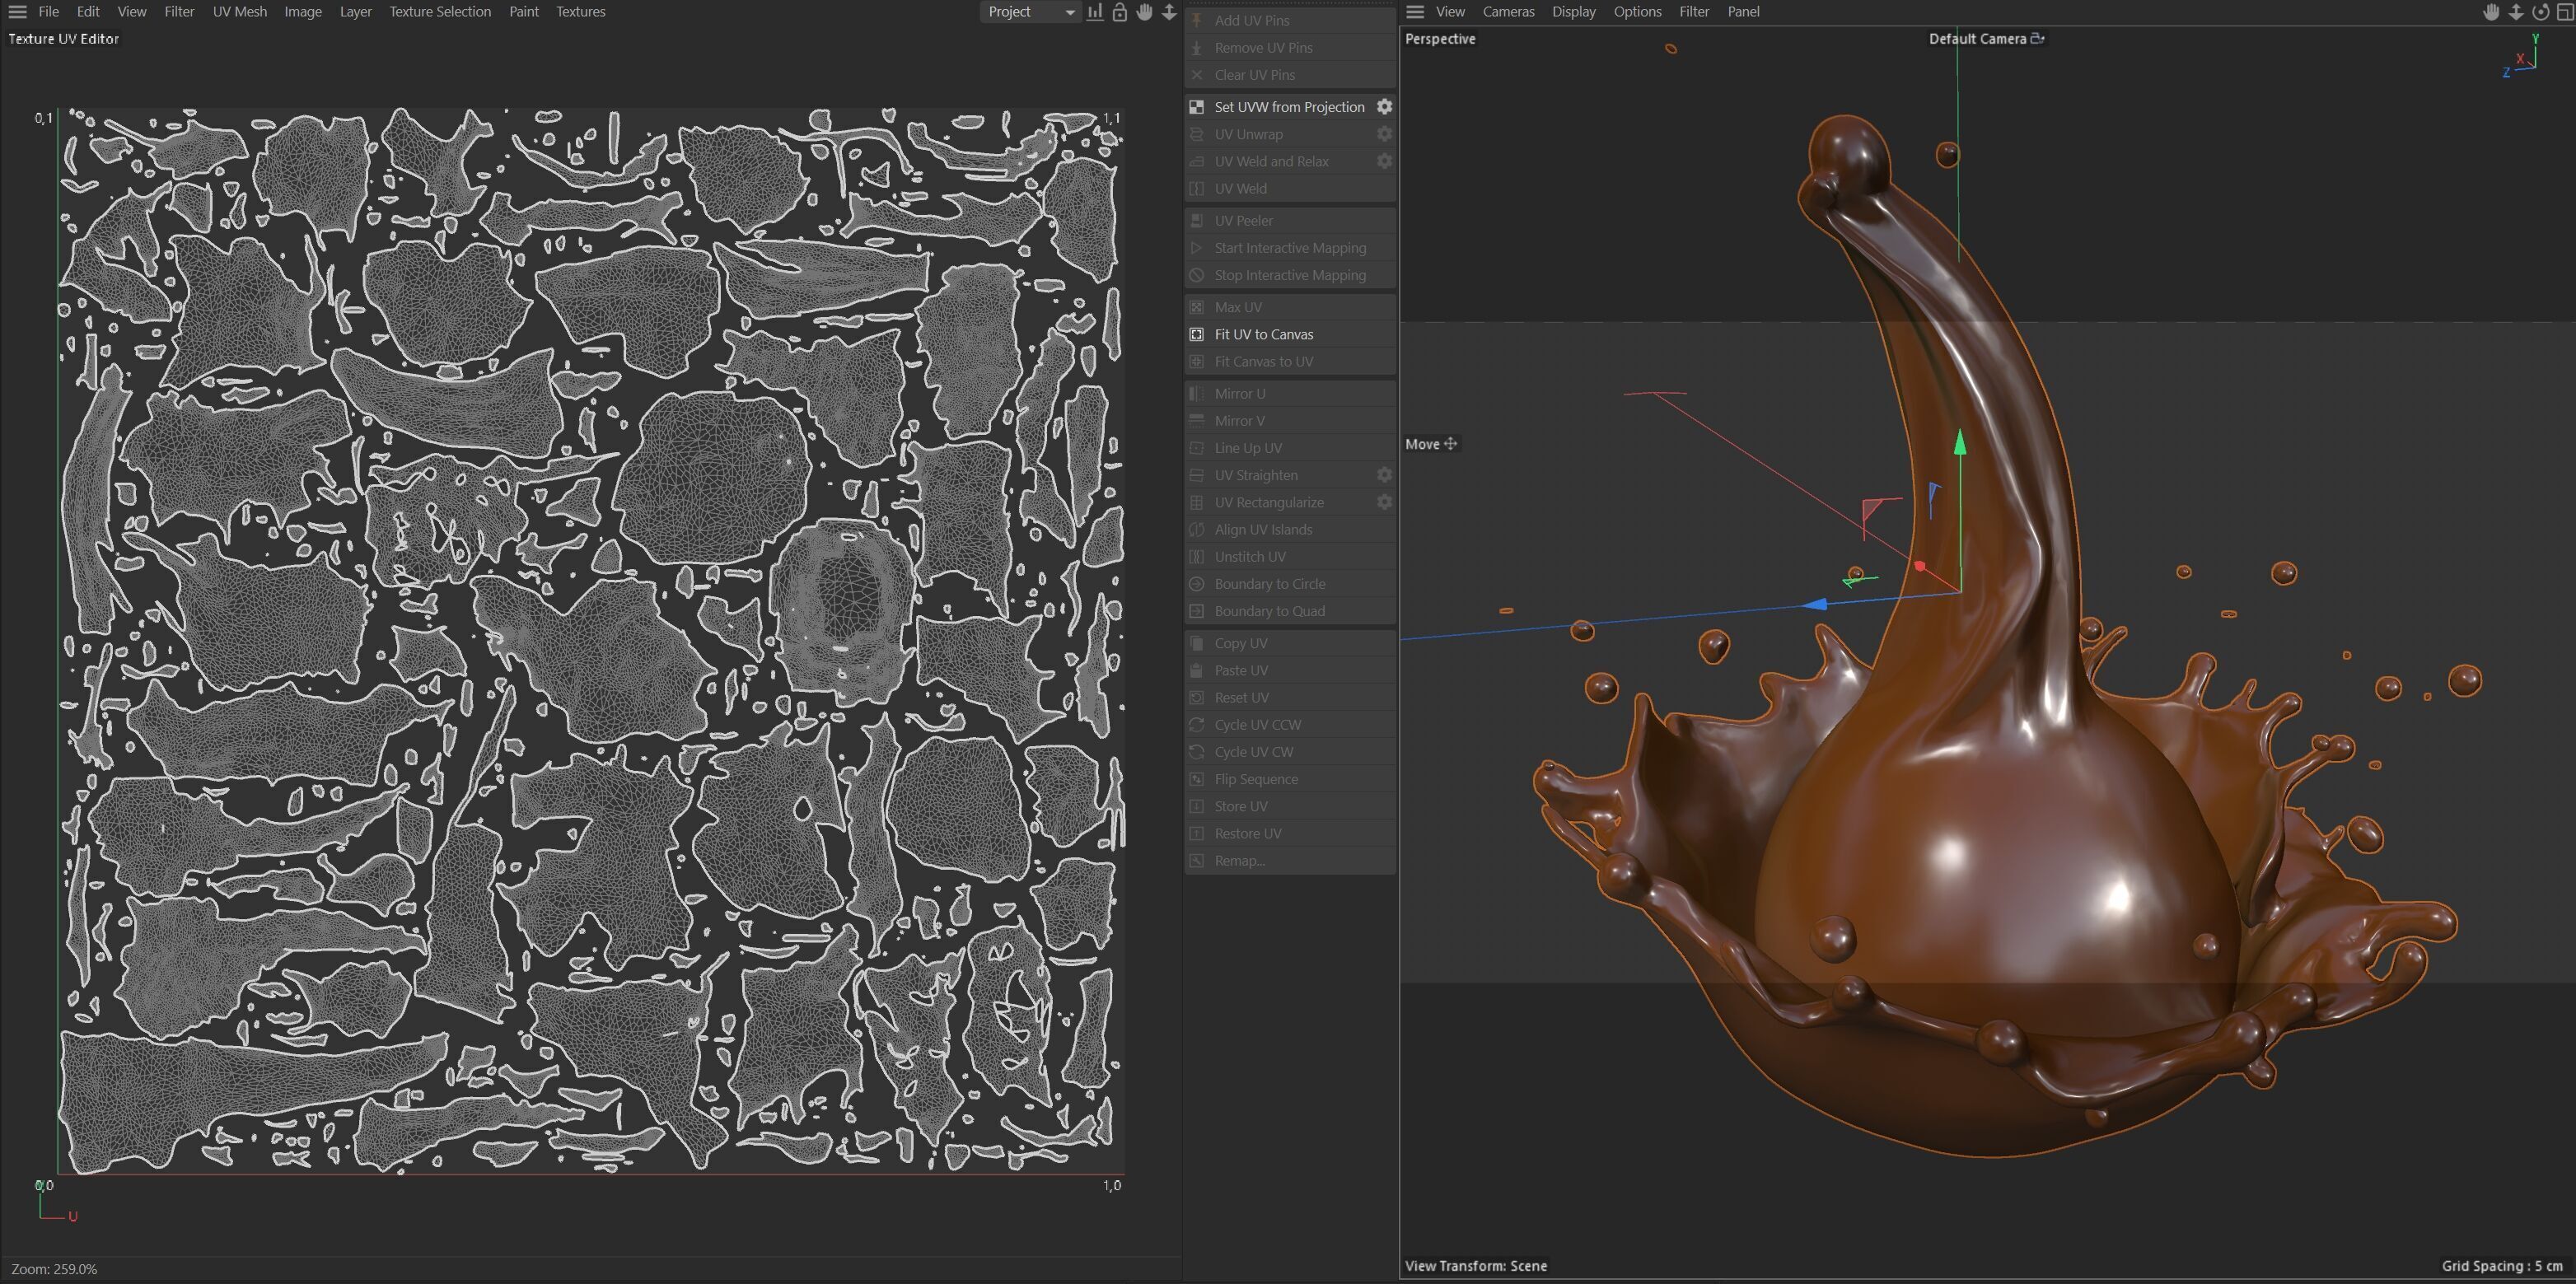The width and height of the screenshot is (2576, 1284).
Task: Open the Edit menu in UV editor
Action: (88, 12)
